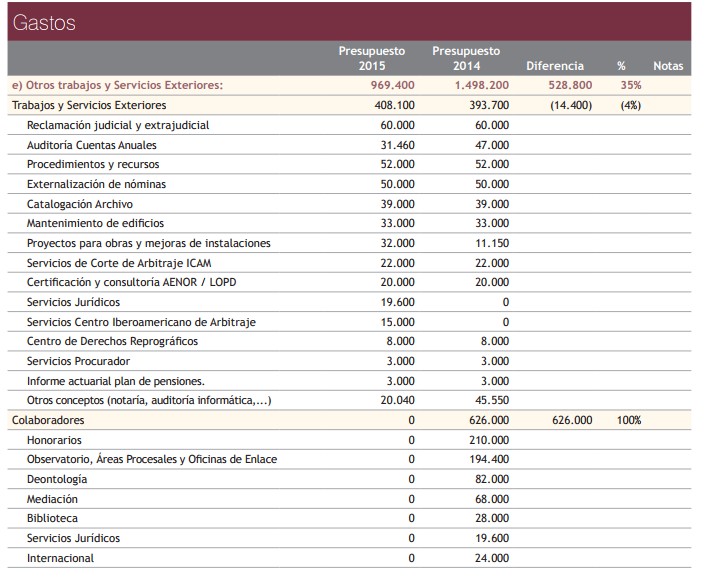
Task: Click the value 47.000
Action: click(x=492, y=145)
